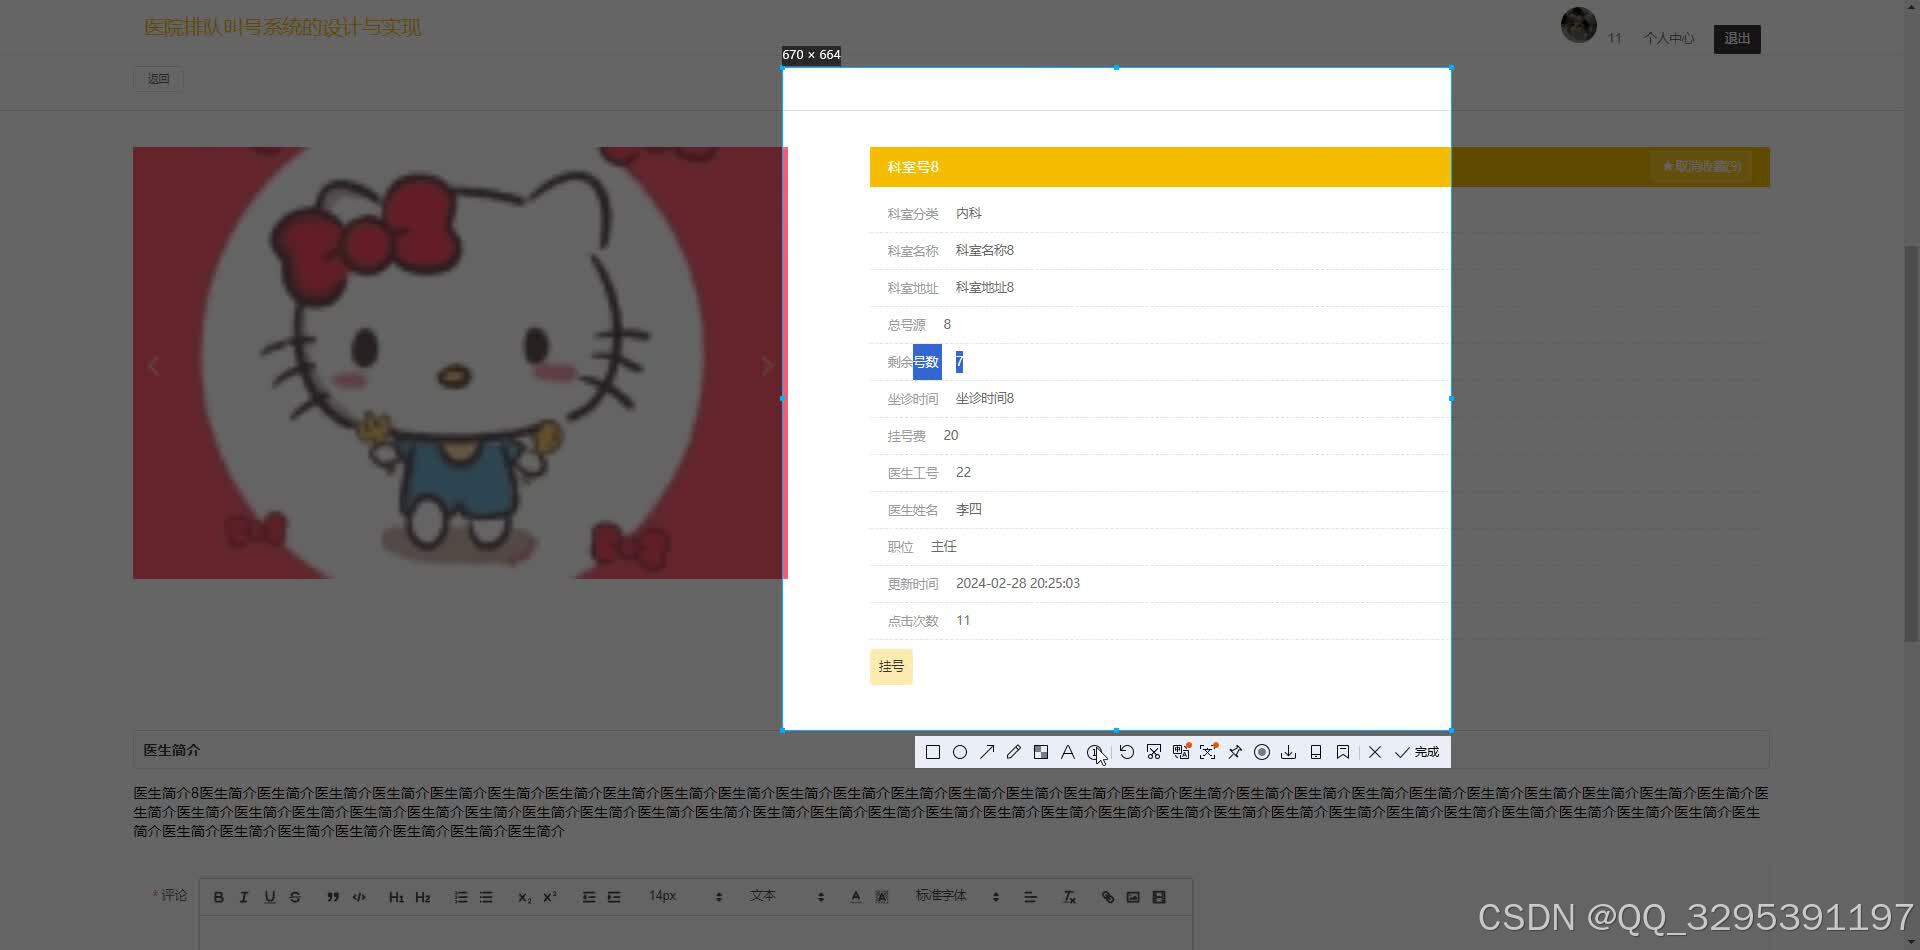This screenshot has width=1920, height=950.
Task: Insert an image in comment editor
Action: (x=1133, y=897)
